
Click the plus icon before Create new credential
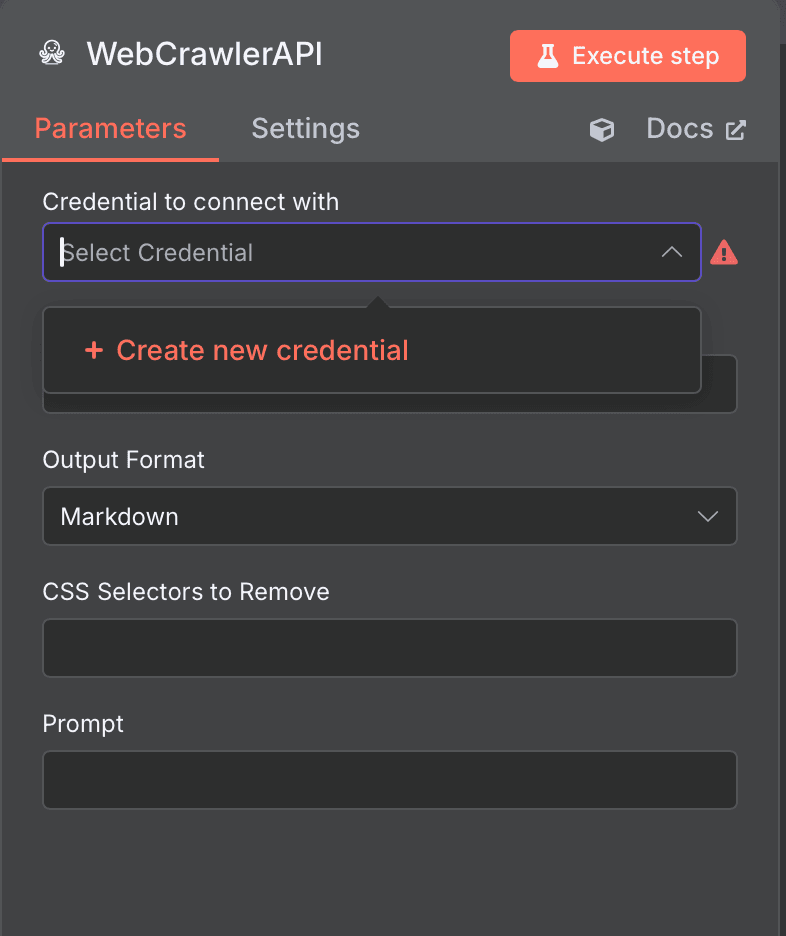point(94,351)
